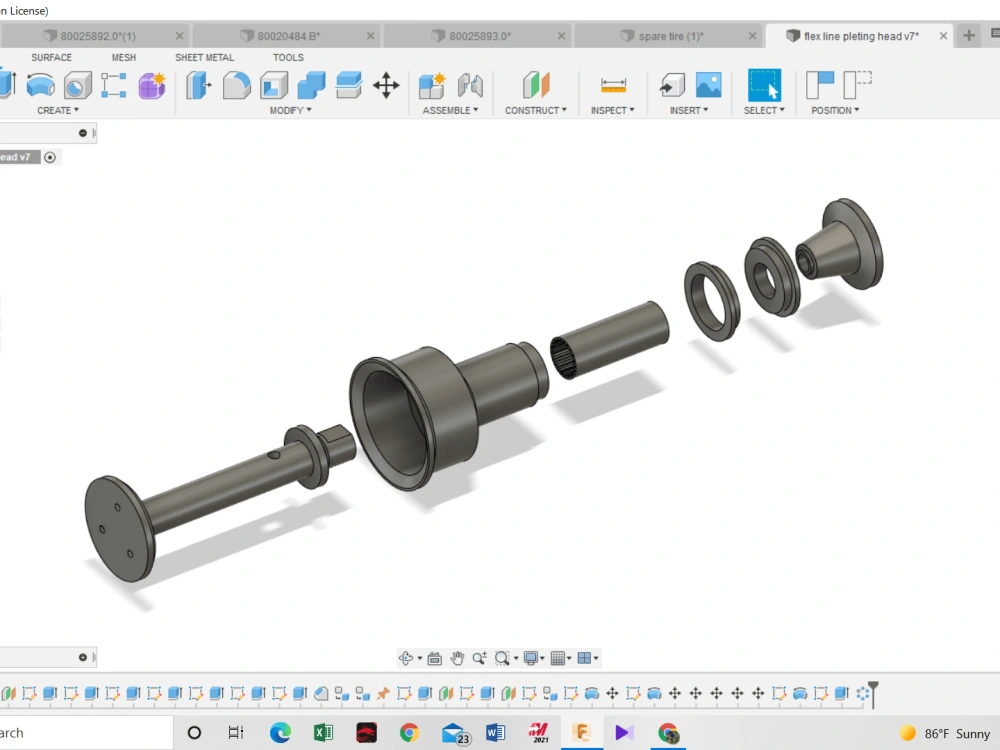This screenshot has width=1000, height=750.
Task: Collapse the bottom comments panel dot
Action: 82,657
